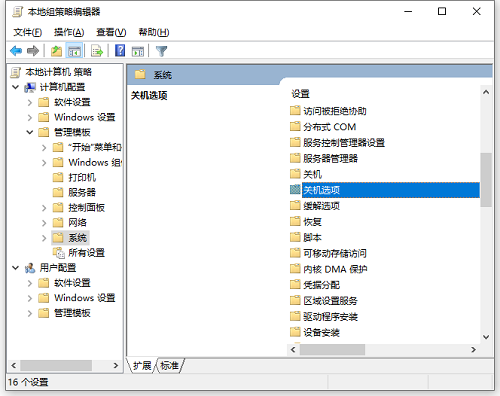Click scroll-down arrow of settings list
This screenshot has width=500, height=396.
486,337
